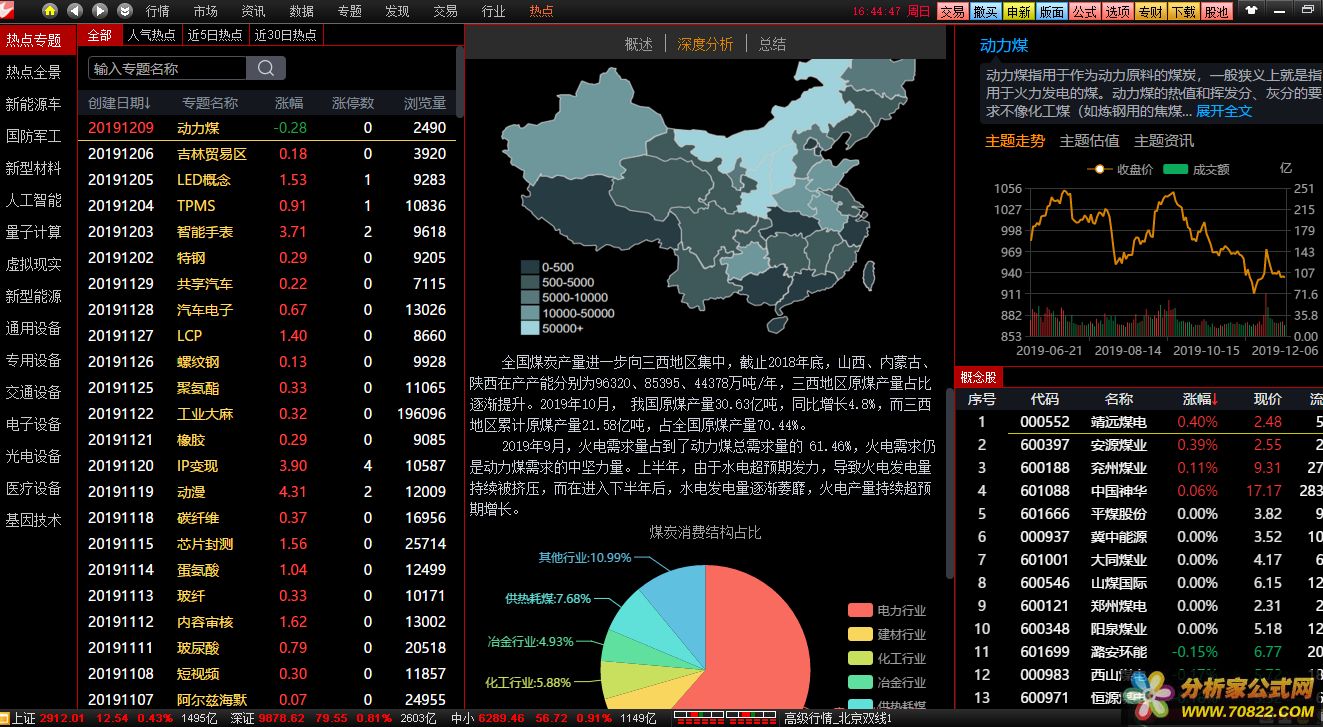Viewport: 1323px width, 727px height.
Task: Switch to the 主题走势 tab
Action: pyautogui.click(x=1015, y=141)
